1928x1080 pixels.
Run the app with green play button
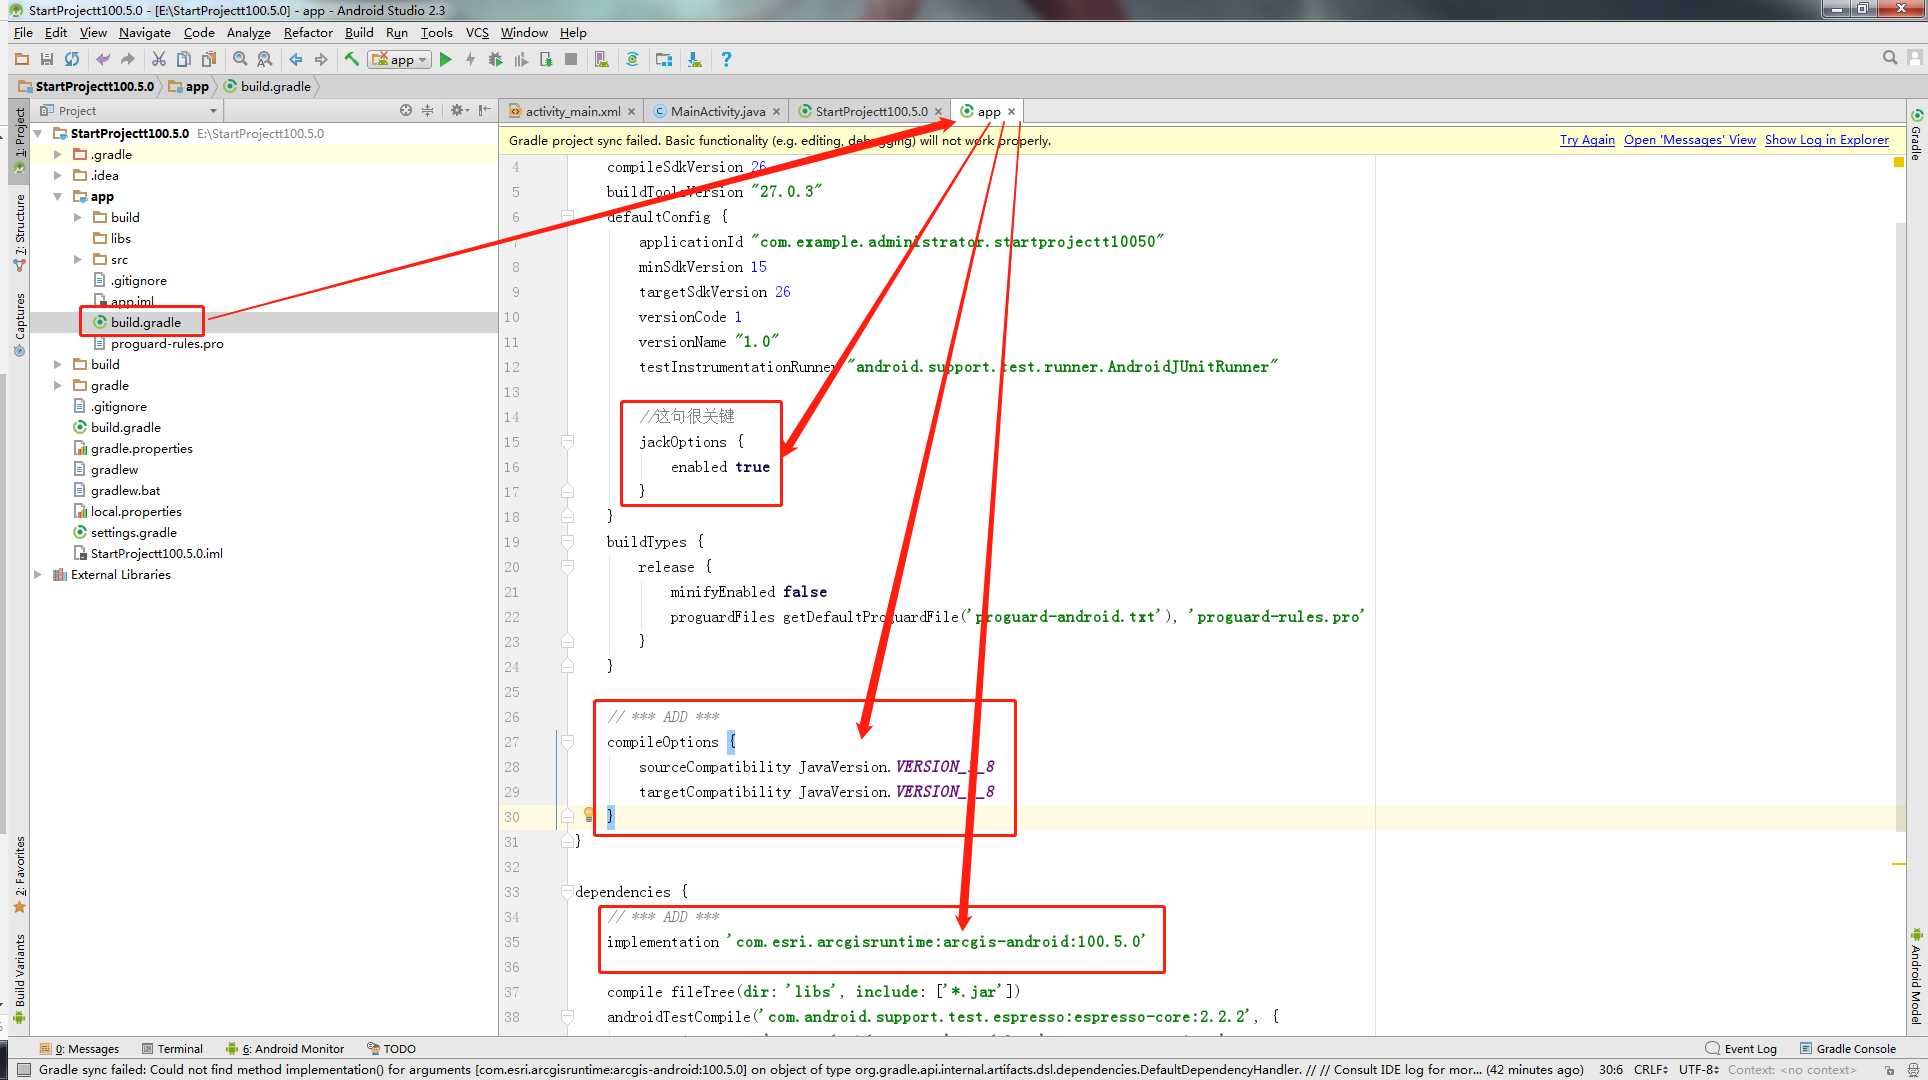[446, 60]
